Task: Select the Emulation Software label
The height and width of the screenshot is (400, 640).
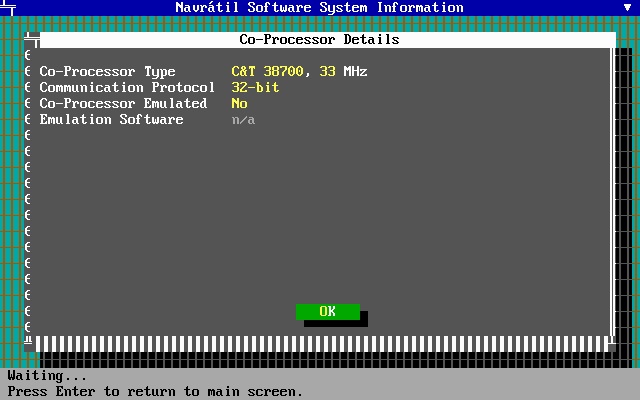Action: (x=111, y=120)
